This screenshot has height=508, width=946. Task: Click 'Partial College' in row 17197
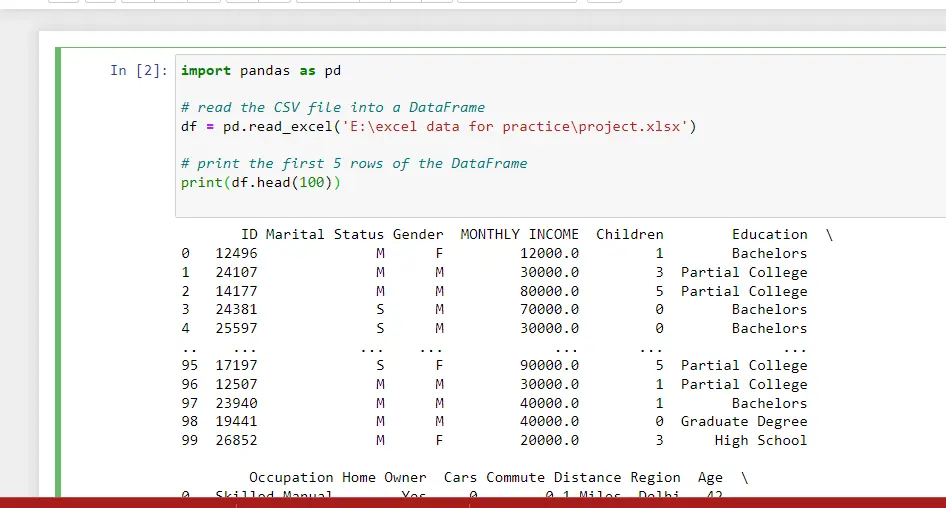pos(744,366)
